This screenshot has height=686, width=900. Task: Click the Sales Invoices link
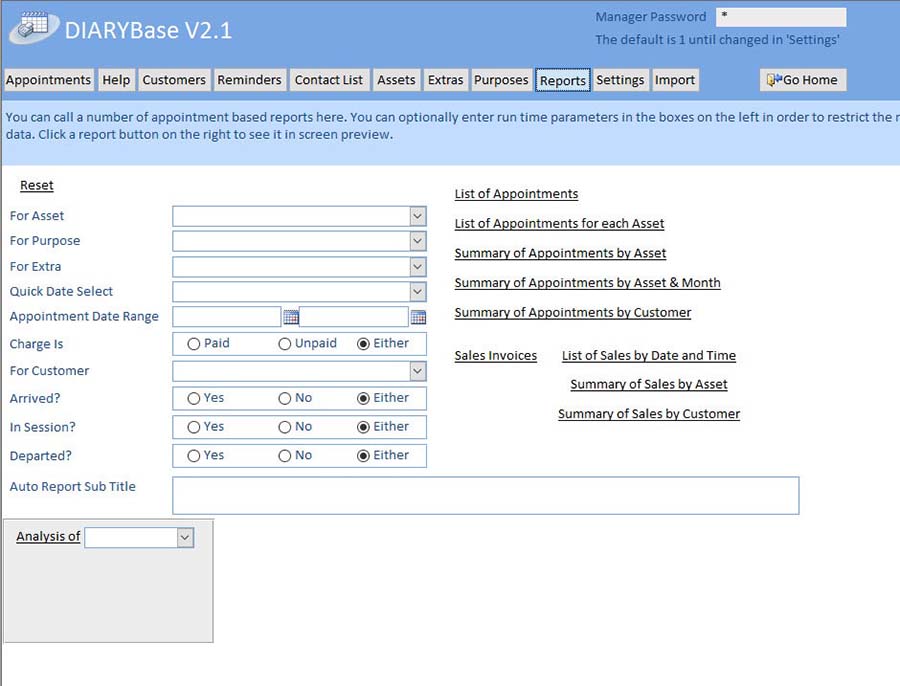point(496,356)
